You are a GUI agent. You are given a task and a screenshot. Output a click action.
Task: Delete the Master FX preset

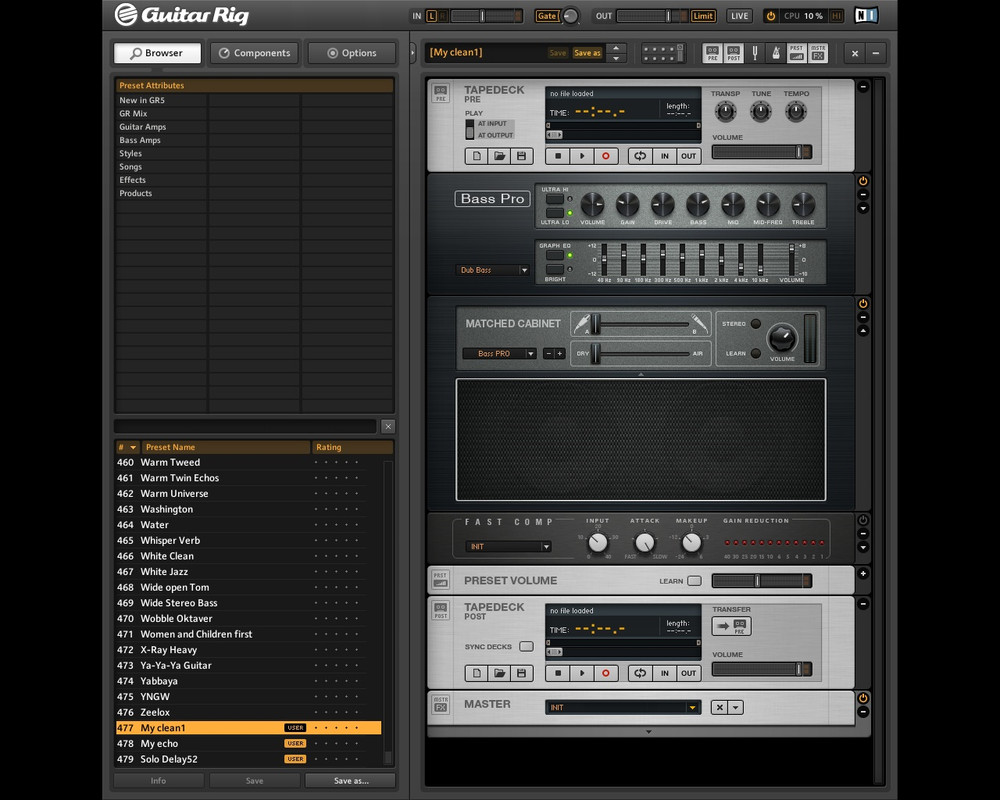click(719, 707)
